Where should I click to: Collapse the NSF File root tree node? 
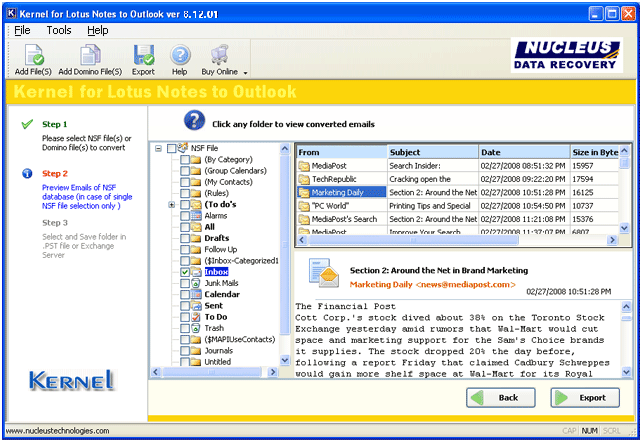(x=158, y=148)
